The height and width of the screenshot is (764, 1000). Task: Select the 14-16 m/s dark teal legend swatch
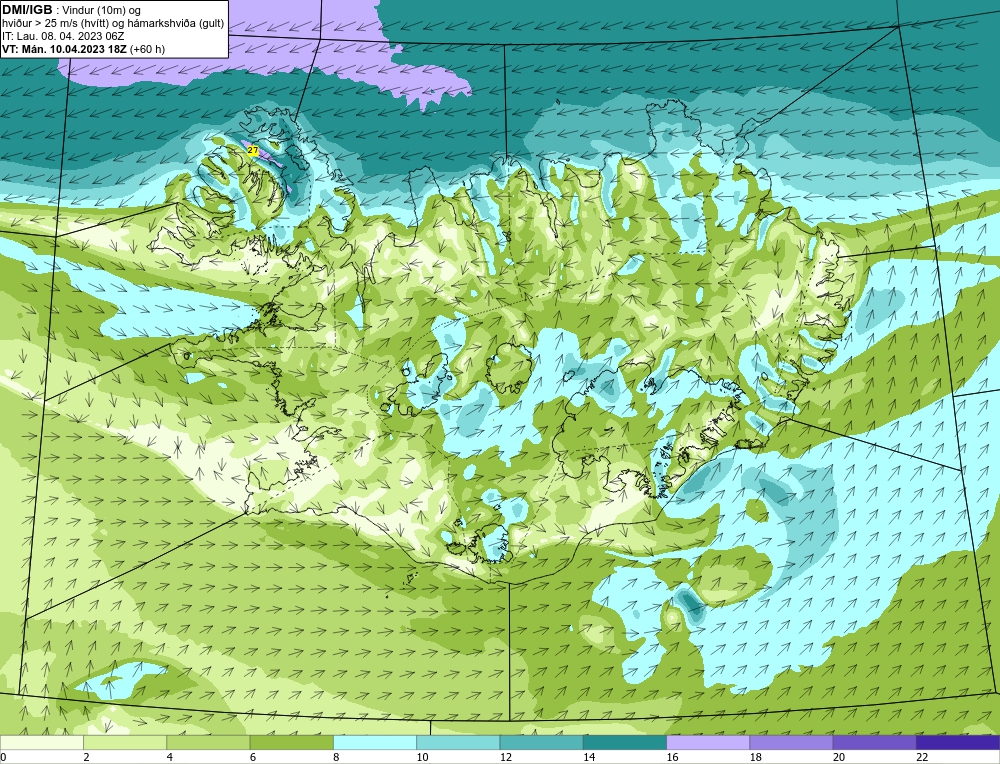625,743
